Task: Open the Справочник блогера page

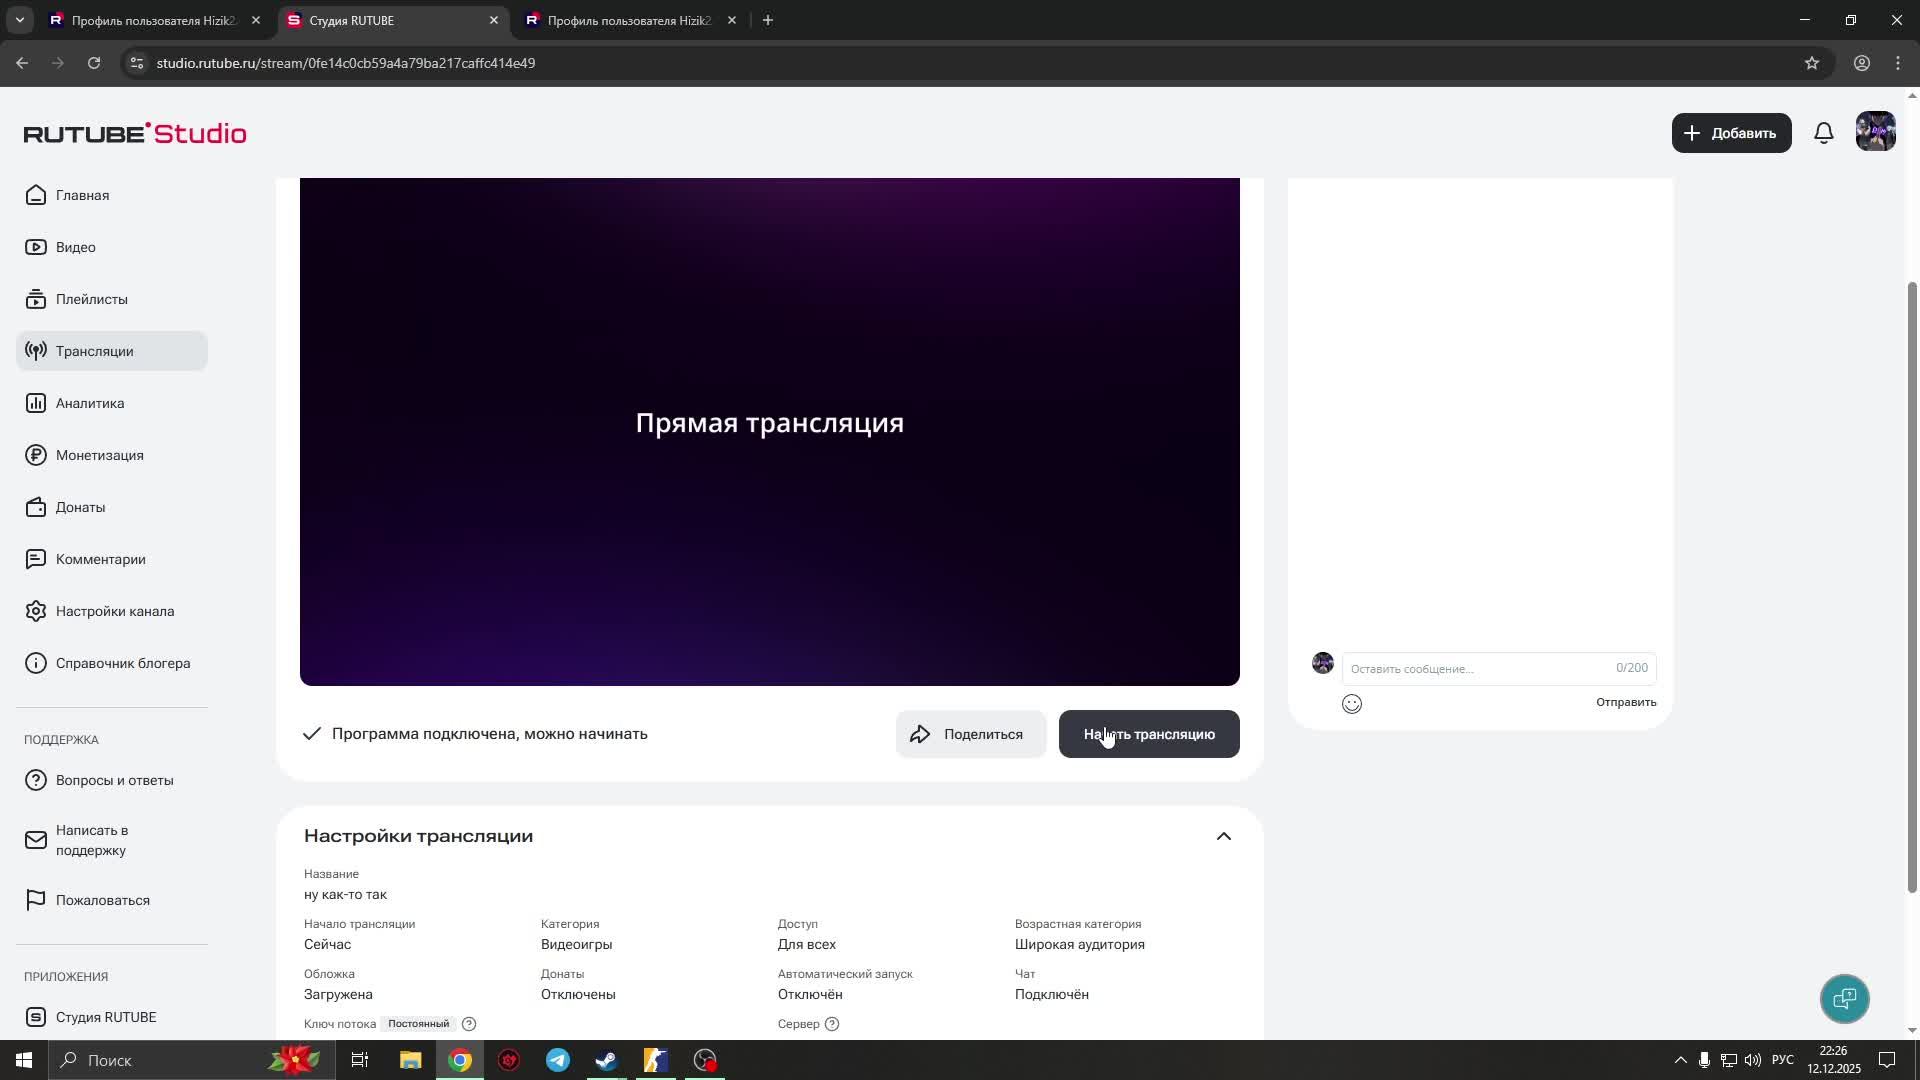Action: point(122,663)
